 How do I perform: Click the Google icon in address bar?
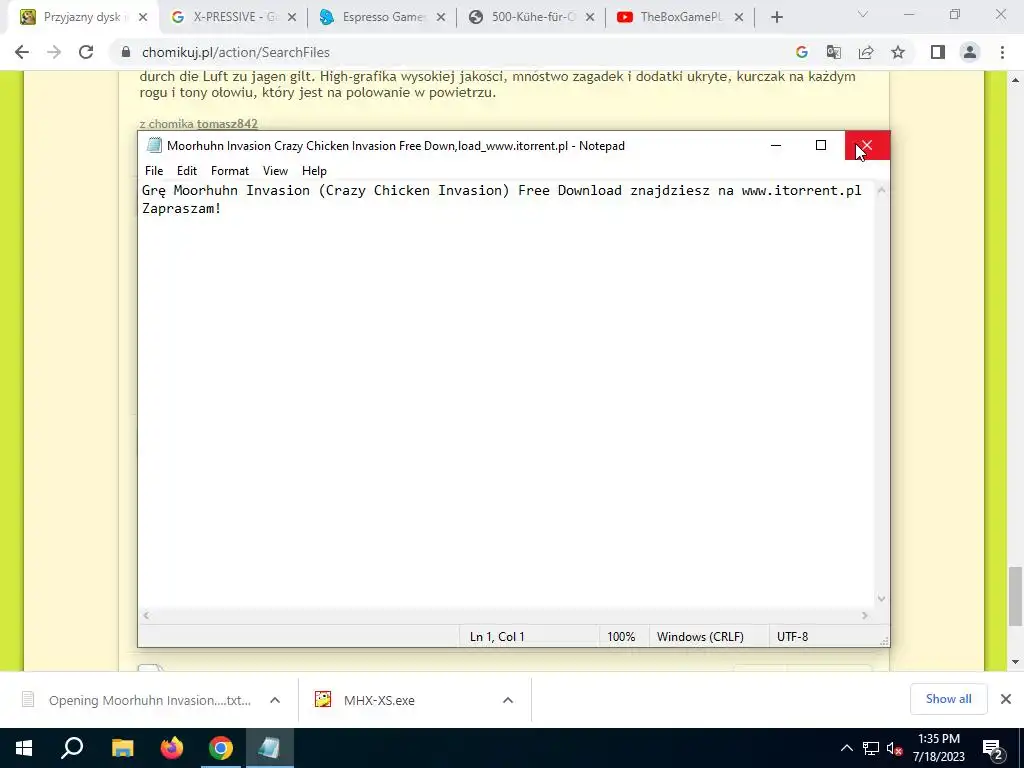802,52
